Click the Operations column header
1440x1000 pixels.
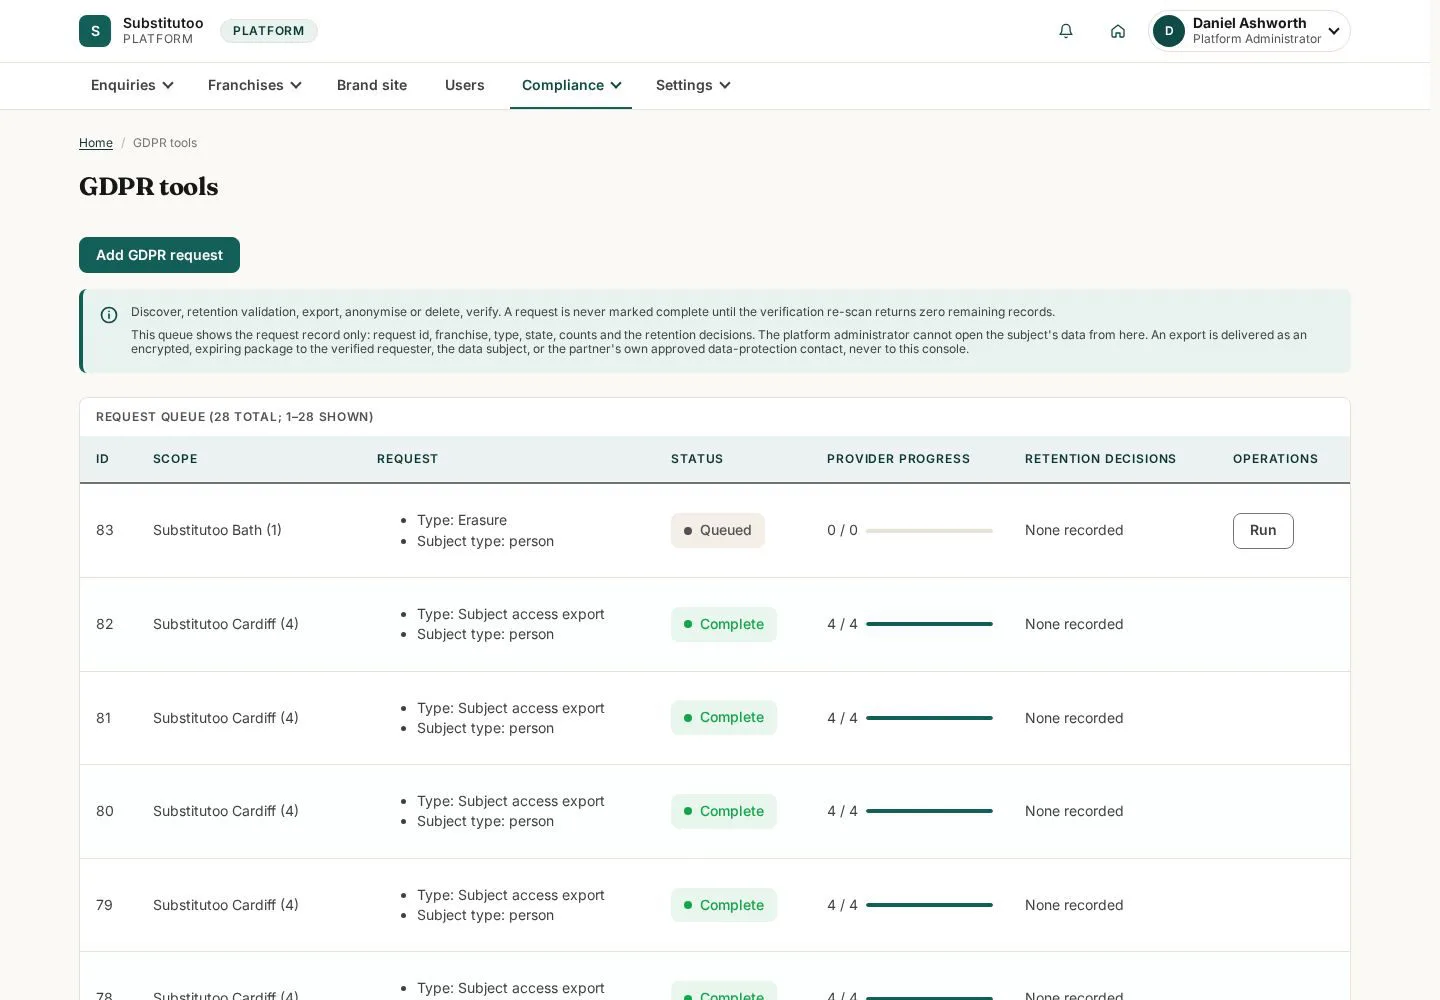click(1275, 459)
